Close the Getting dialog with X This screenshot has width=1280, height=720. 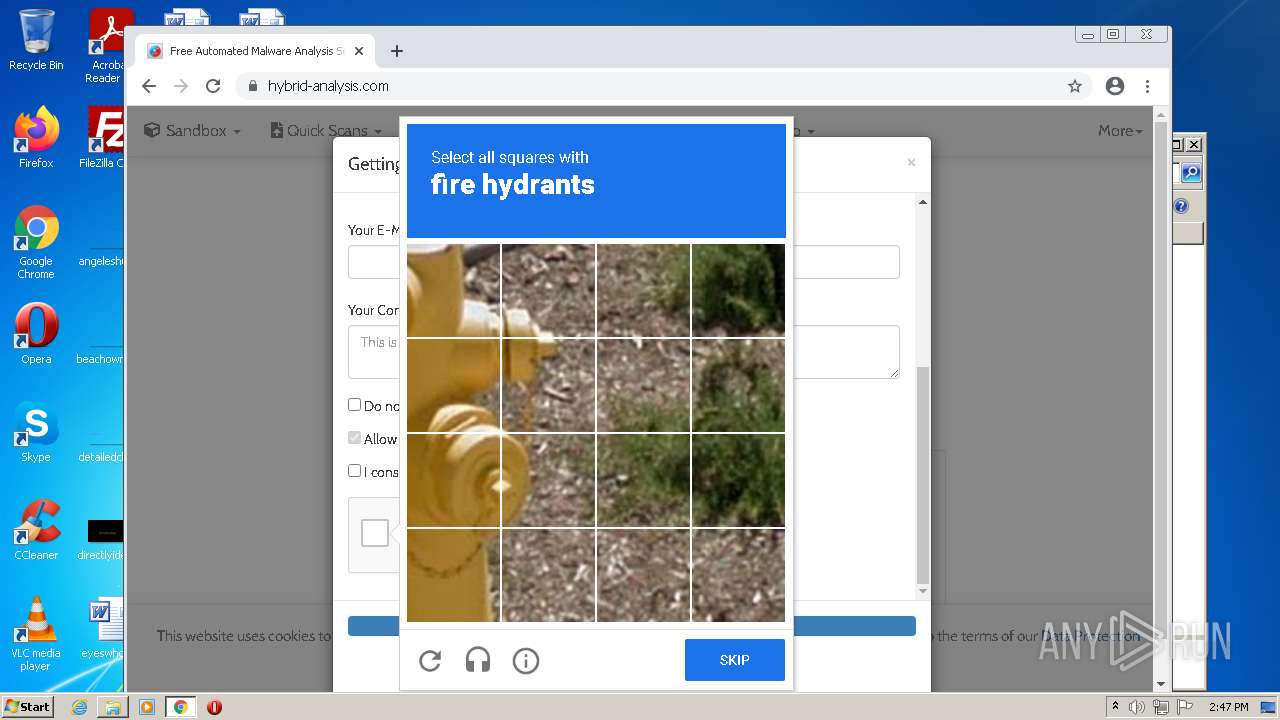pos(911,162)
